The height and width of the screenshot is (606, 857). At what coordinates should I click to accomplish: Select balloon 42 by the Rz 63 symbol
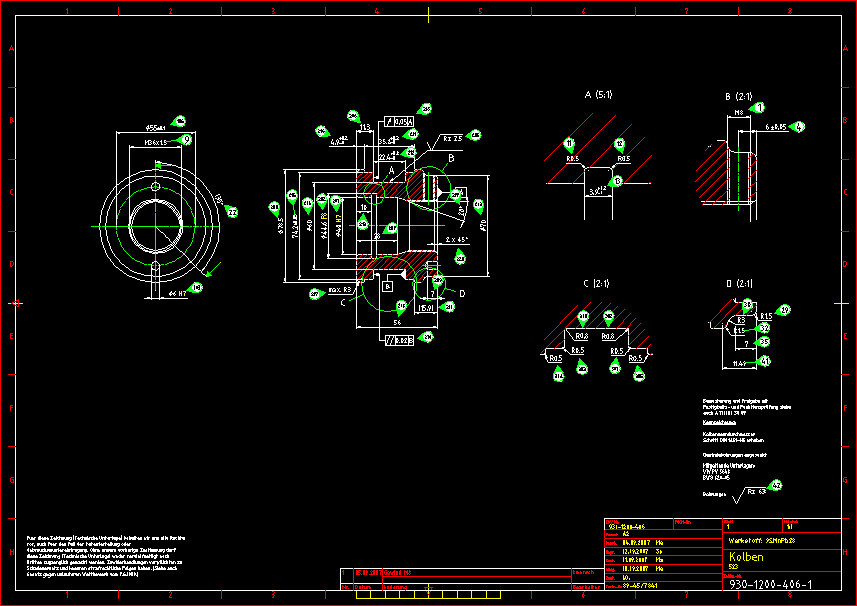click(775, 485)
